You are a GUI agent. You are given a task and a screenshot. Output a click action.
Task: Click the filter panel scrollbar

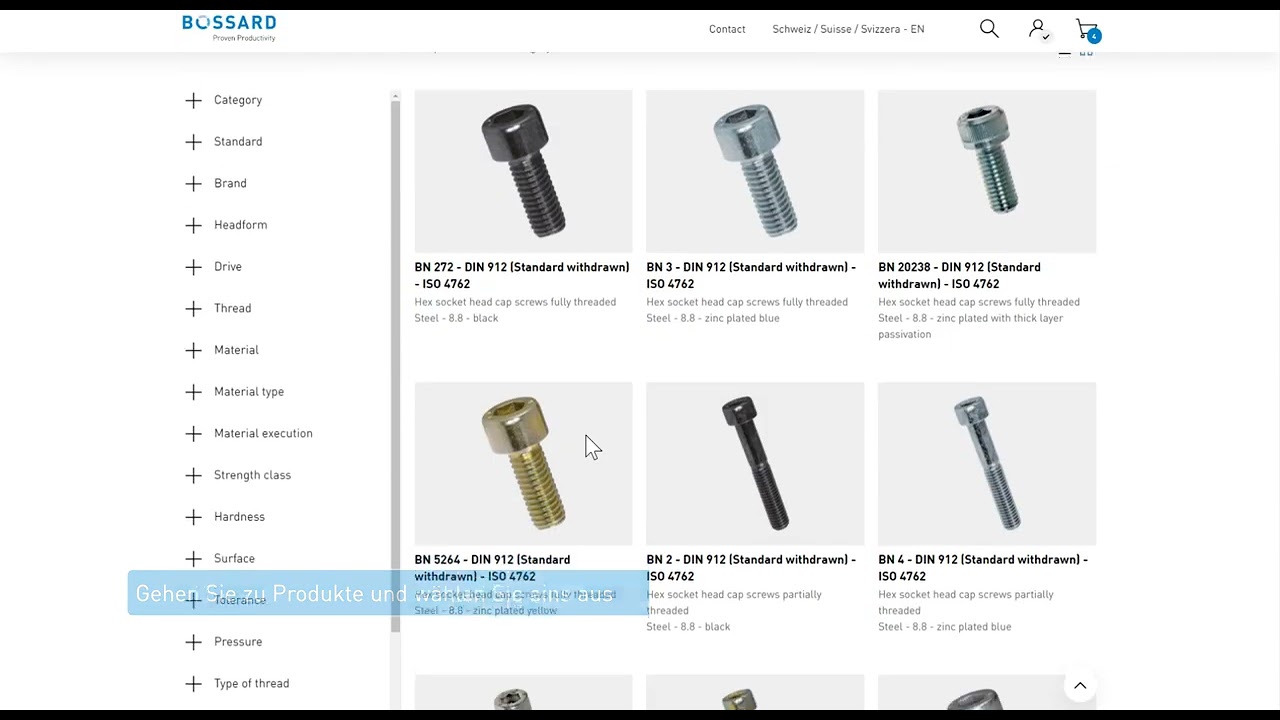395,365
